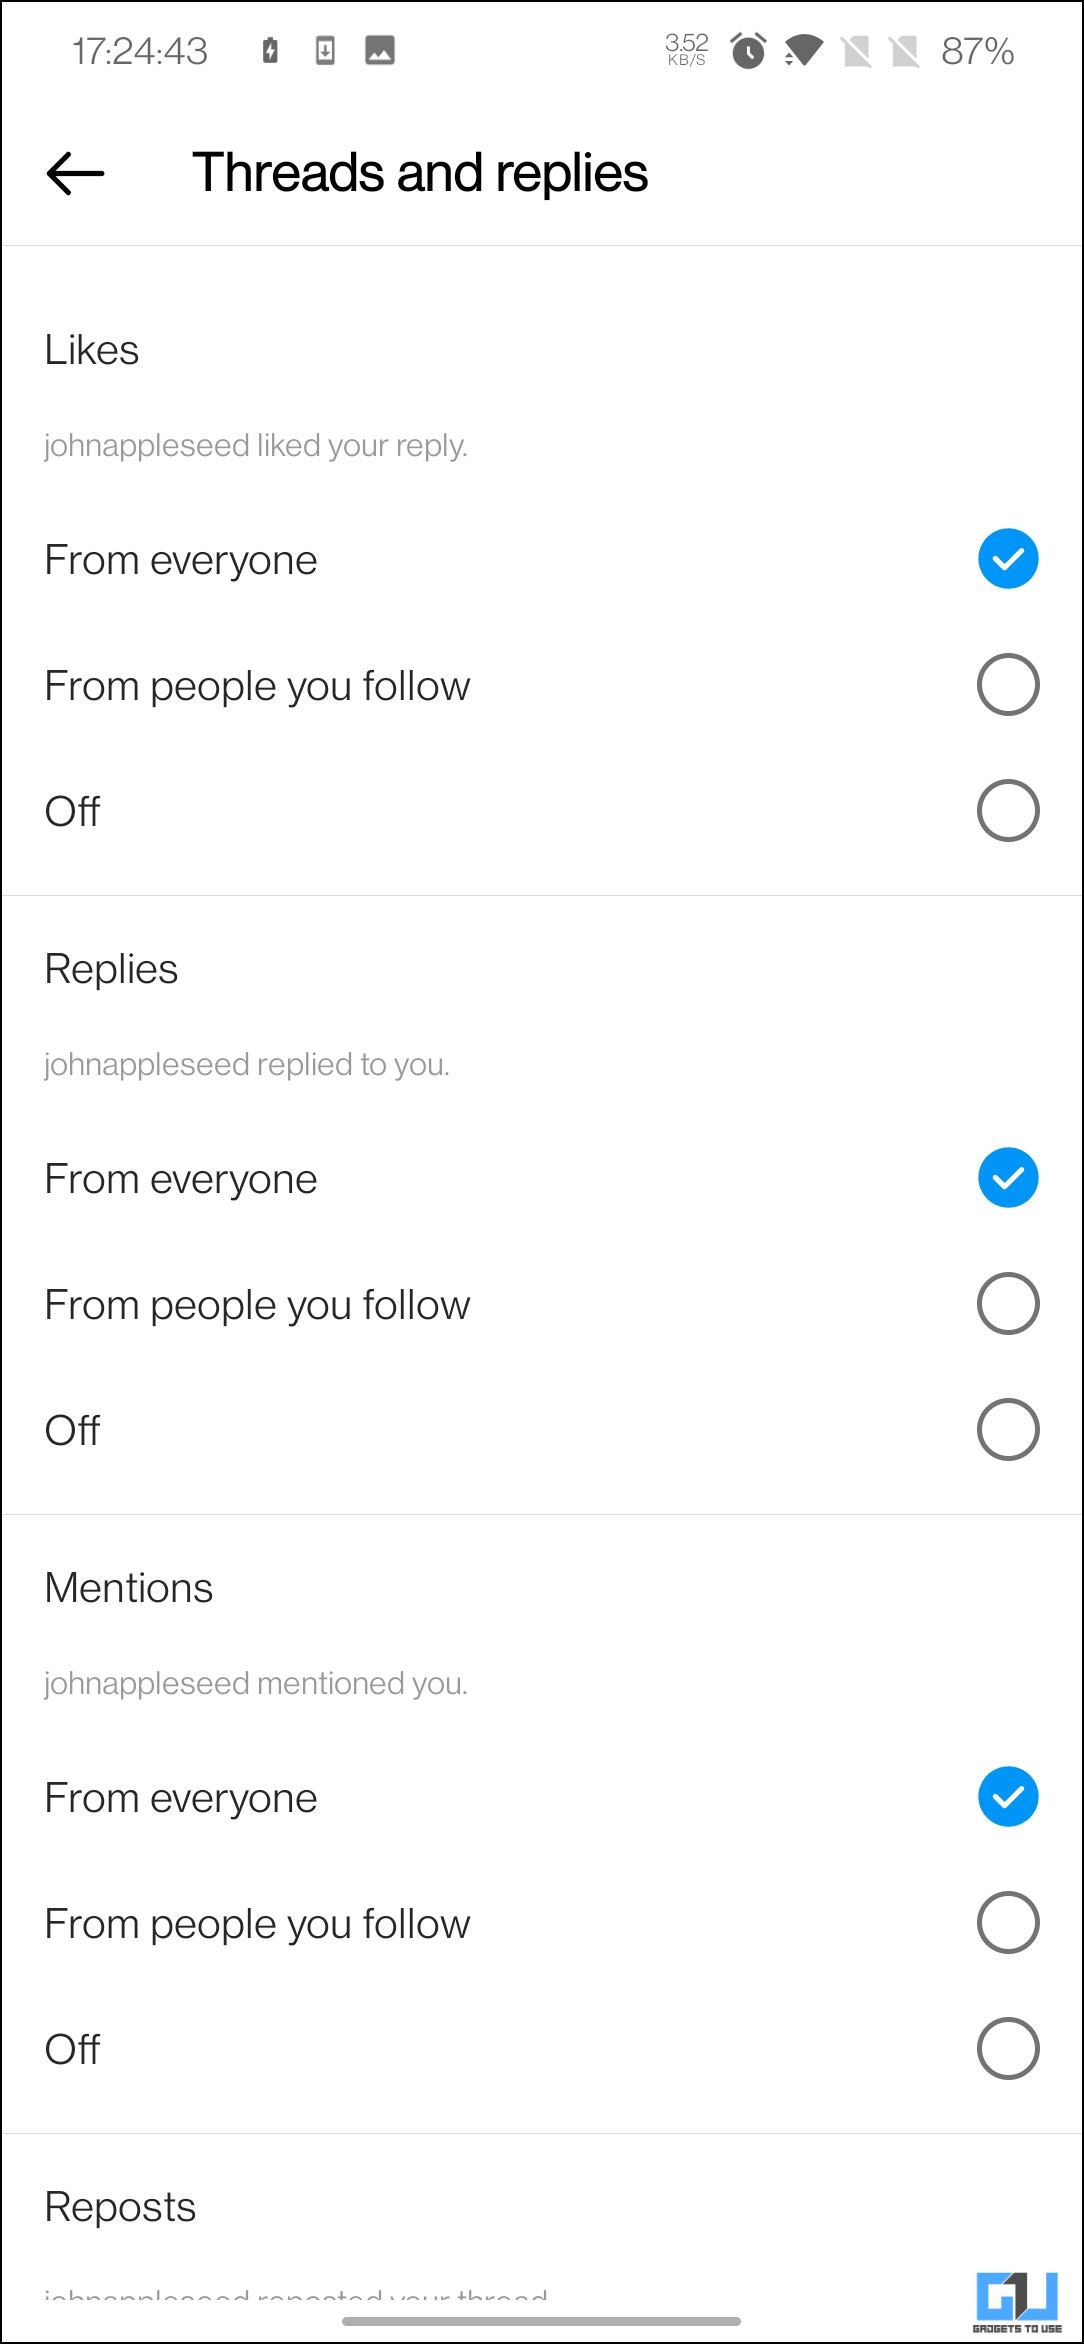Tap the download notification icon in status bar
The image size is (1084, 2344).
pyautogui.click(x=324, y=50)
